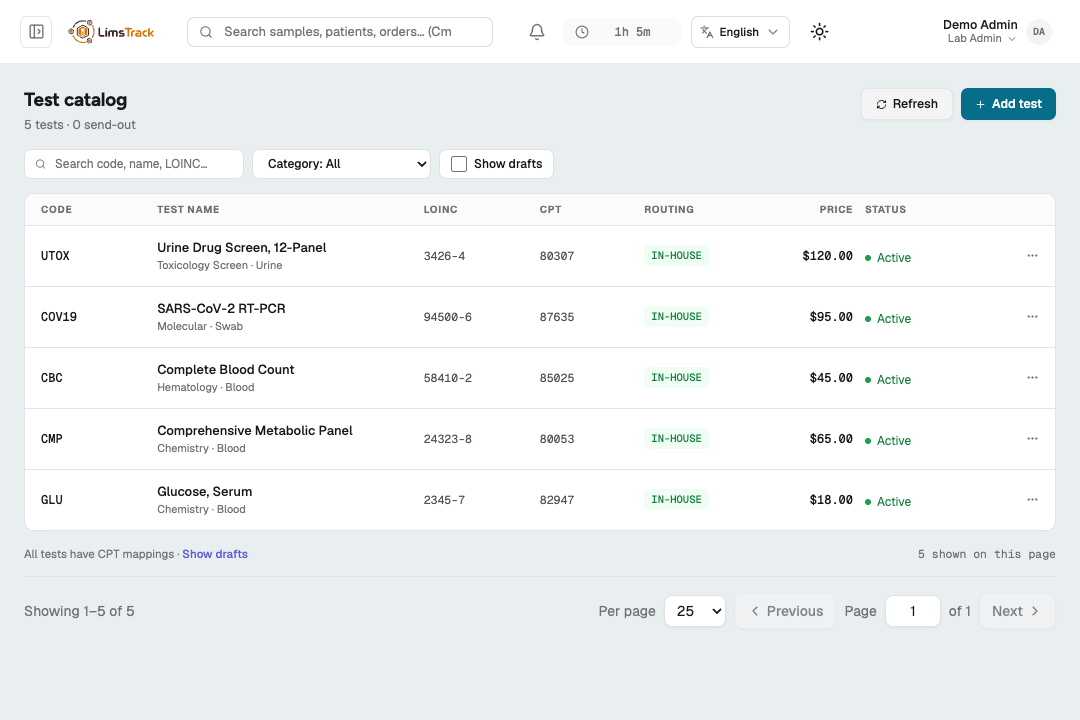Enable the Show drafts checkbox

point(459,164)
